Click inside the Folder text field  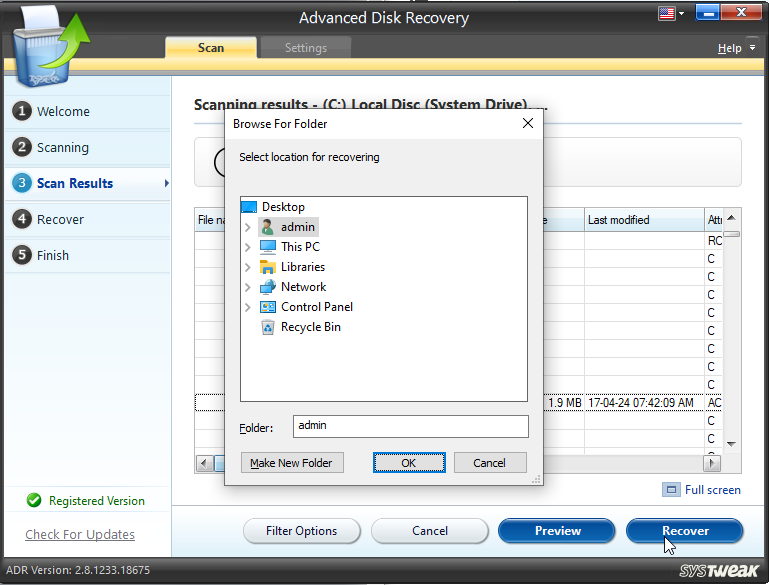tap(410, 426)
